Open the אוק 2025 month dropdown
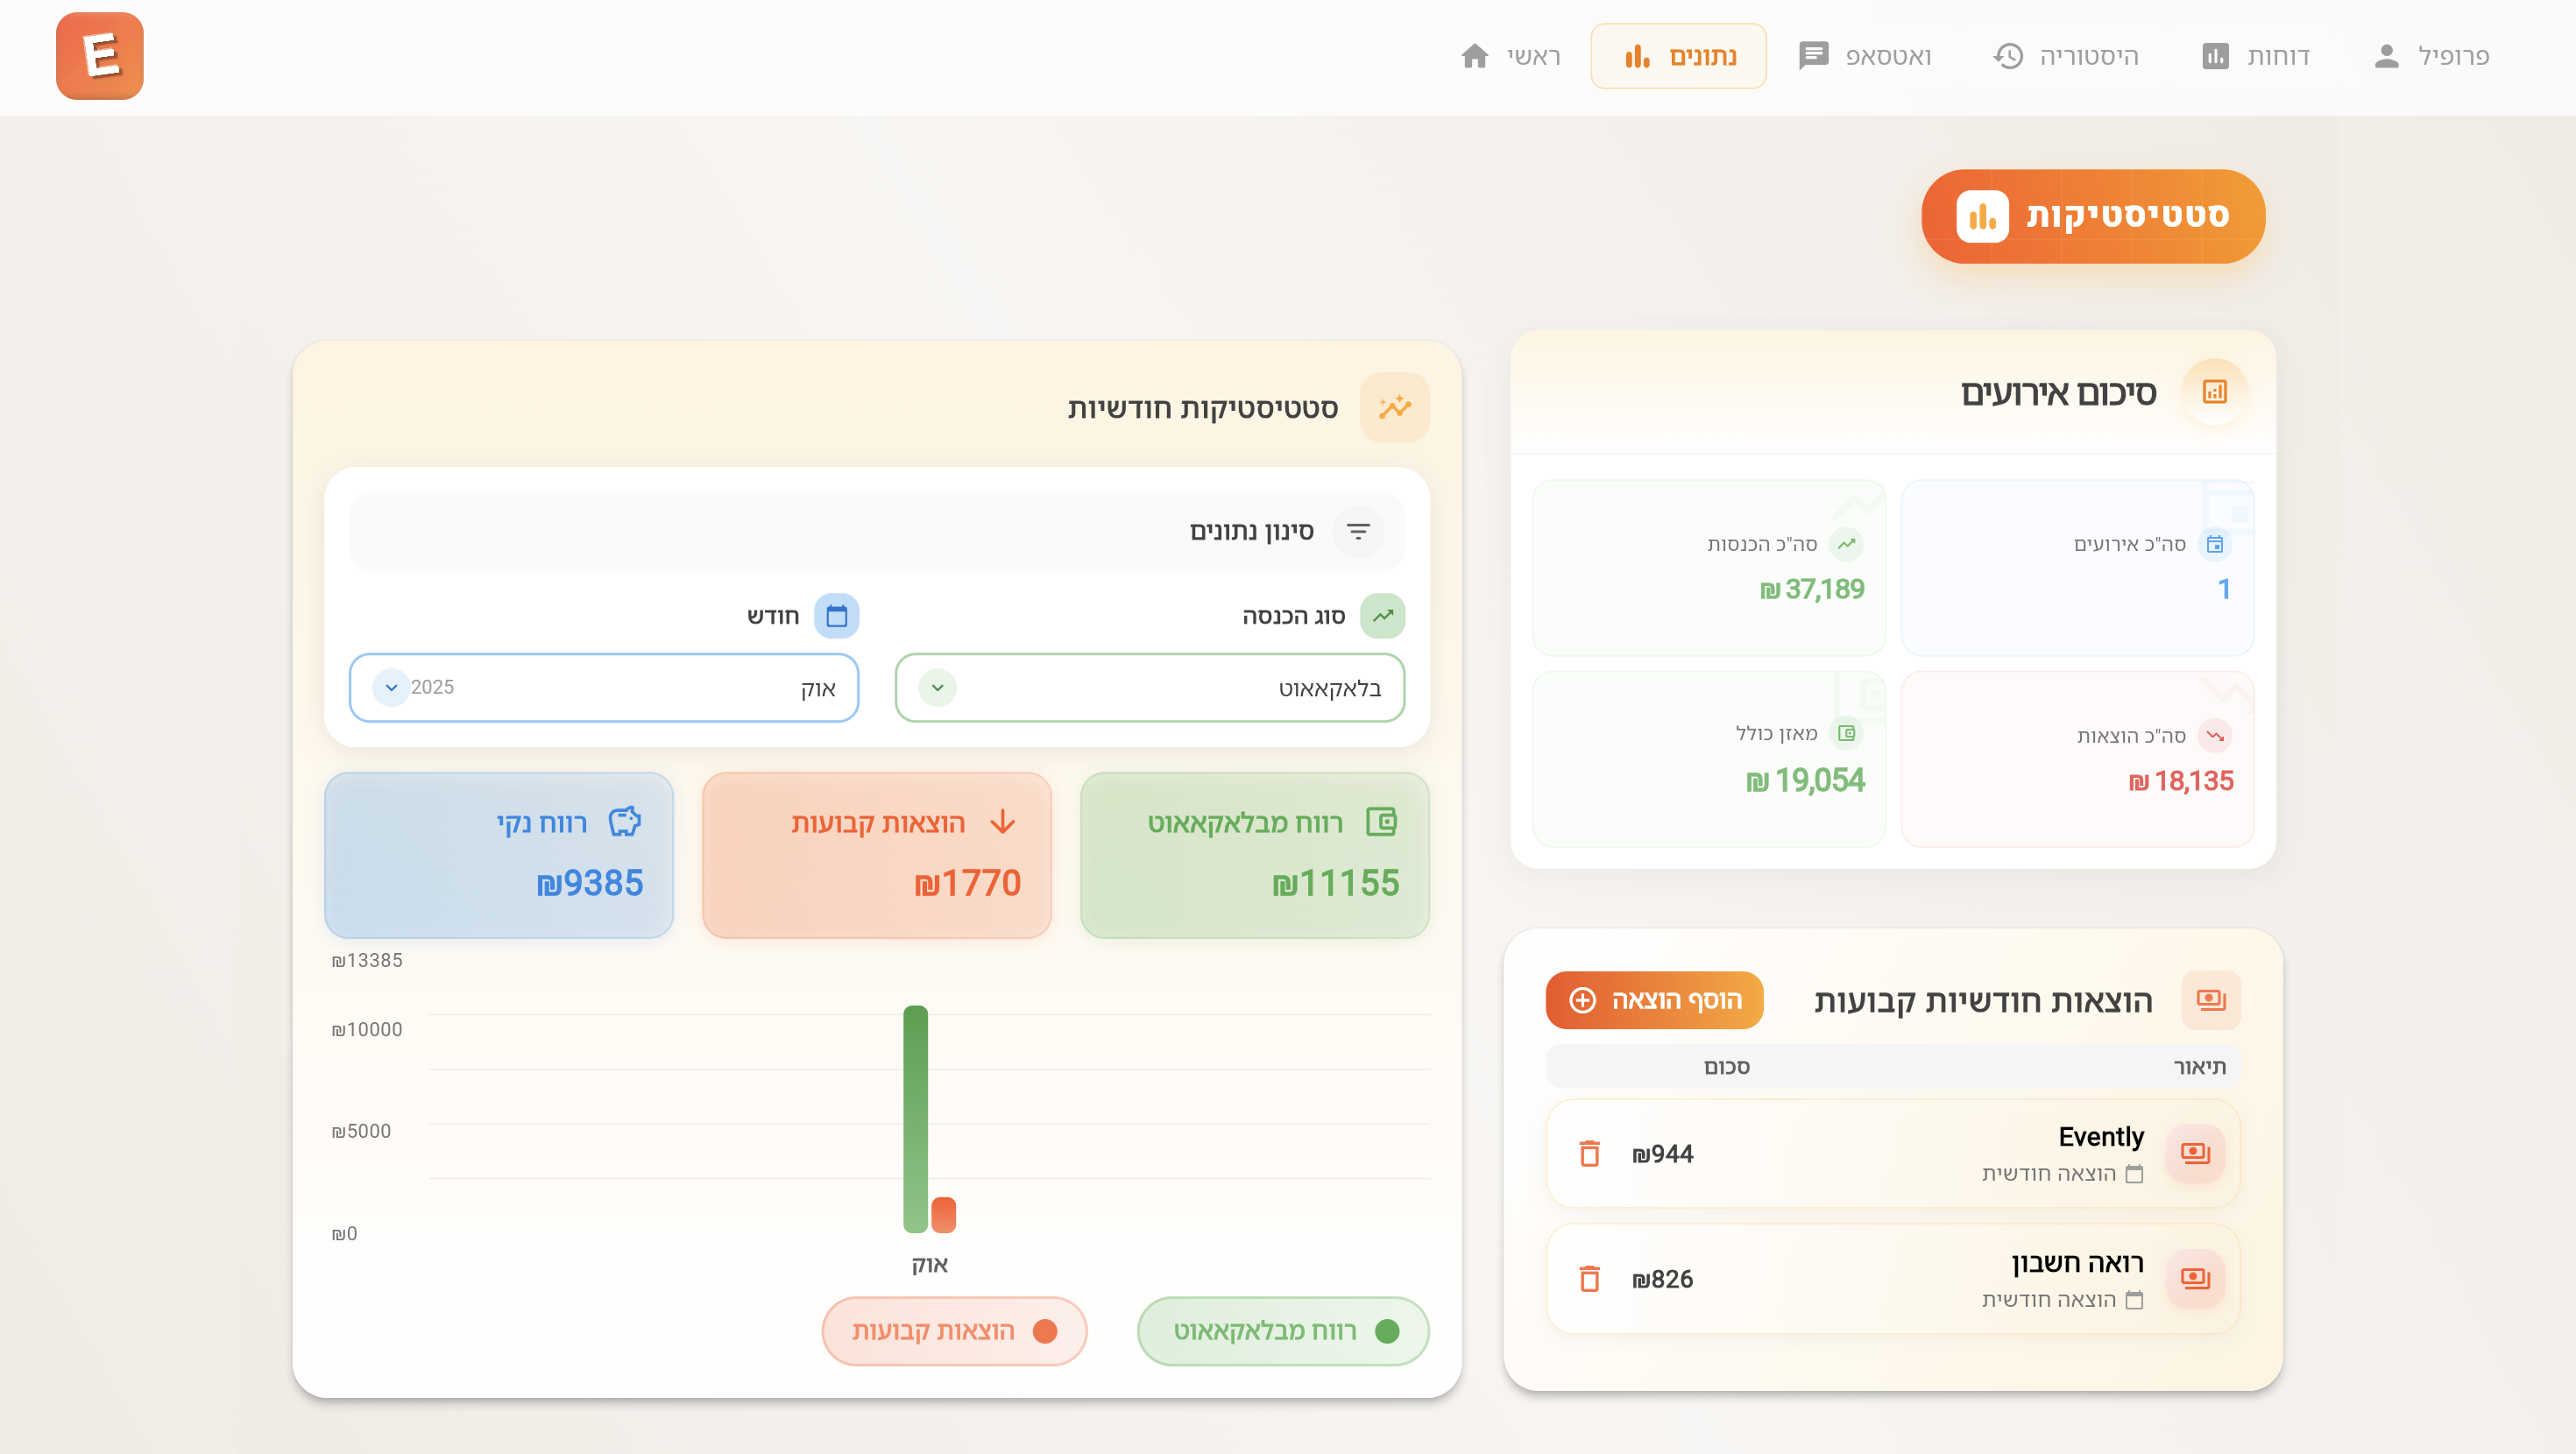This screenshot has width=2576, height=1454. 603,688
